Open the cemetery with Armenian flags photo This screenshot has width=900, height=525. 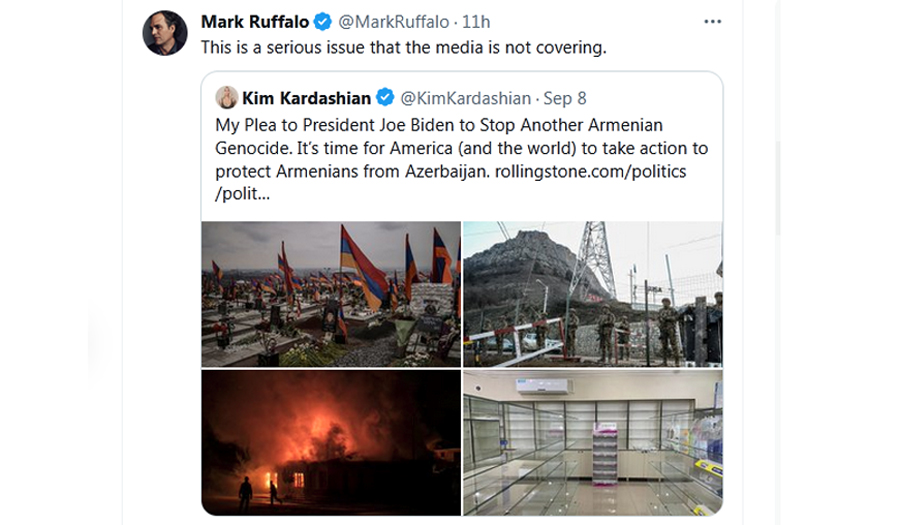click(x=331, y=294)
